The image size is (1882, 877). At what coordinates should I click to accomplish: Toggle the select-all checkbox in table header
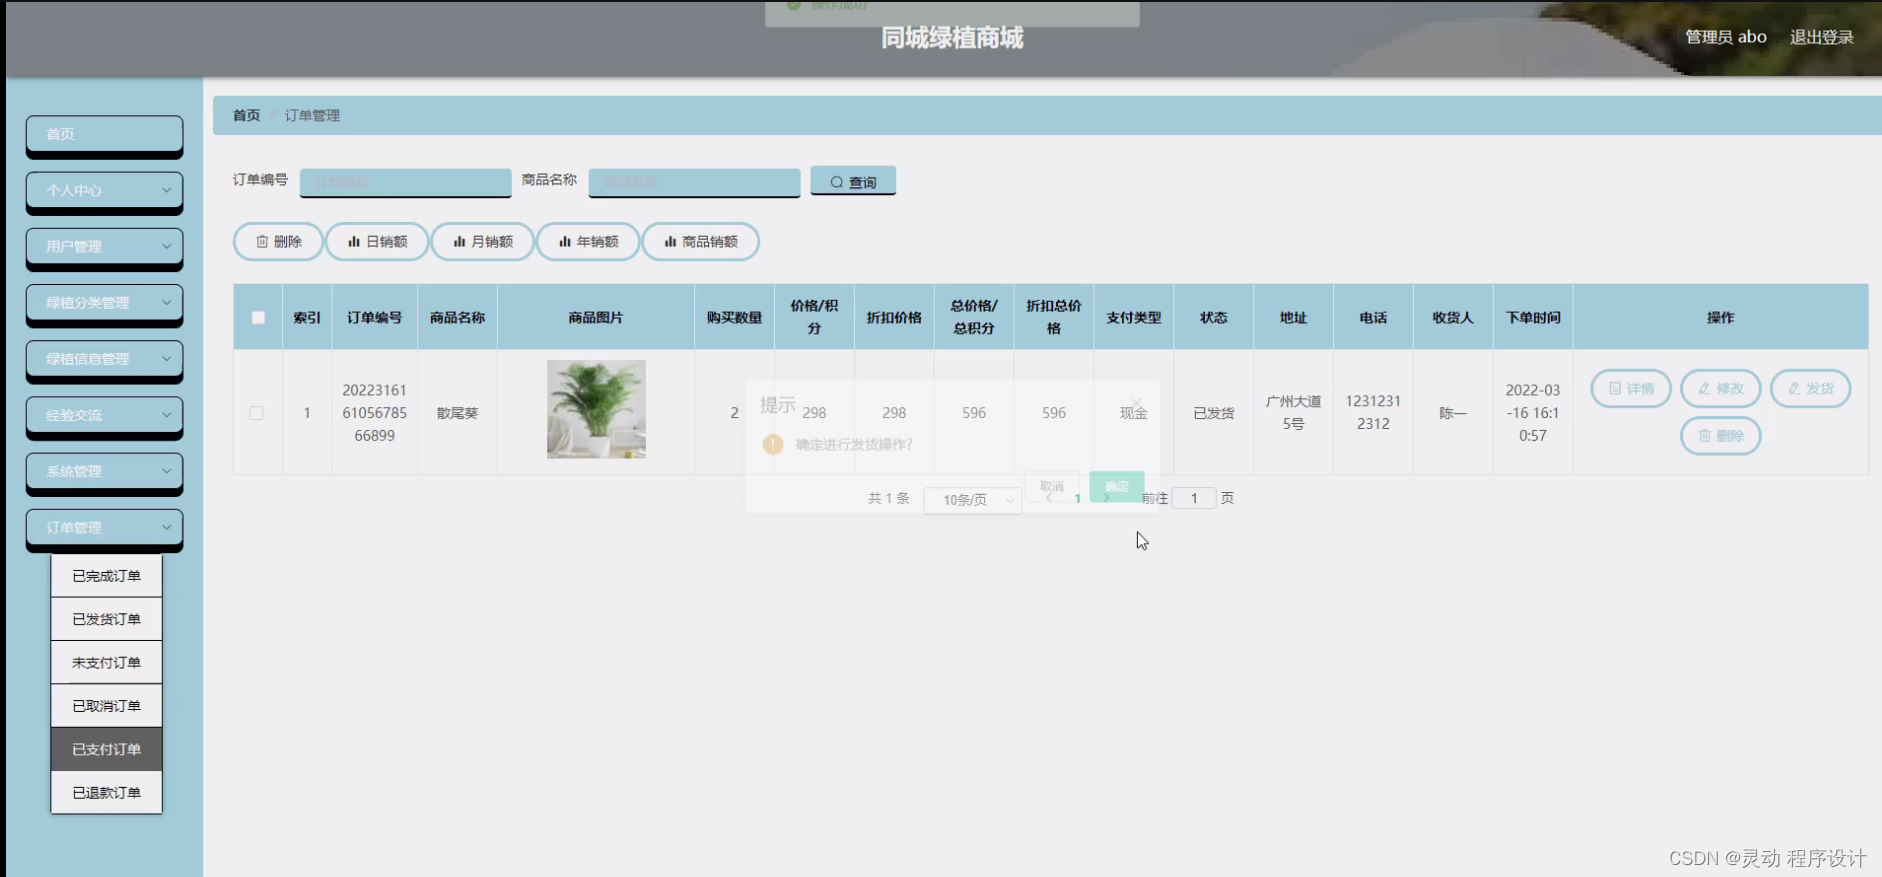258,317
